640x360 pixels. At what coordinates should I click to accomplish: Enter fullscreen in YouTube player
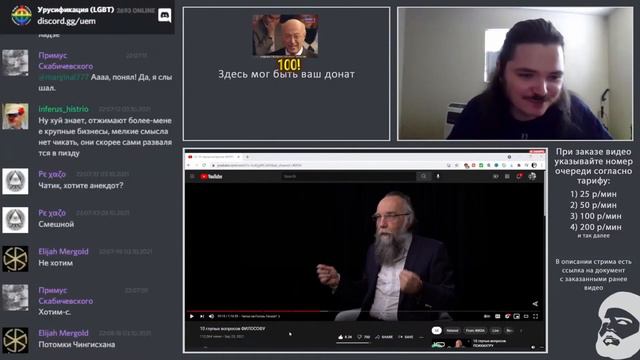coord(536,316)
